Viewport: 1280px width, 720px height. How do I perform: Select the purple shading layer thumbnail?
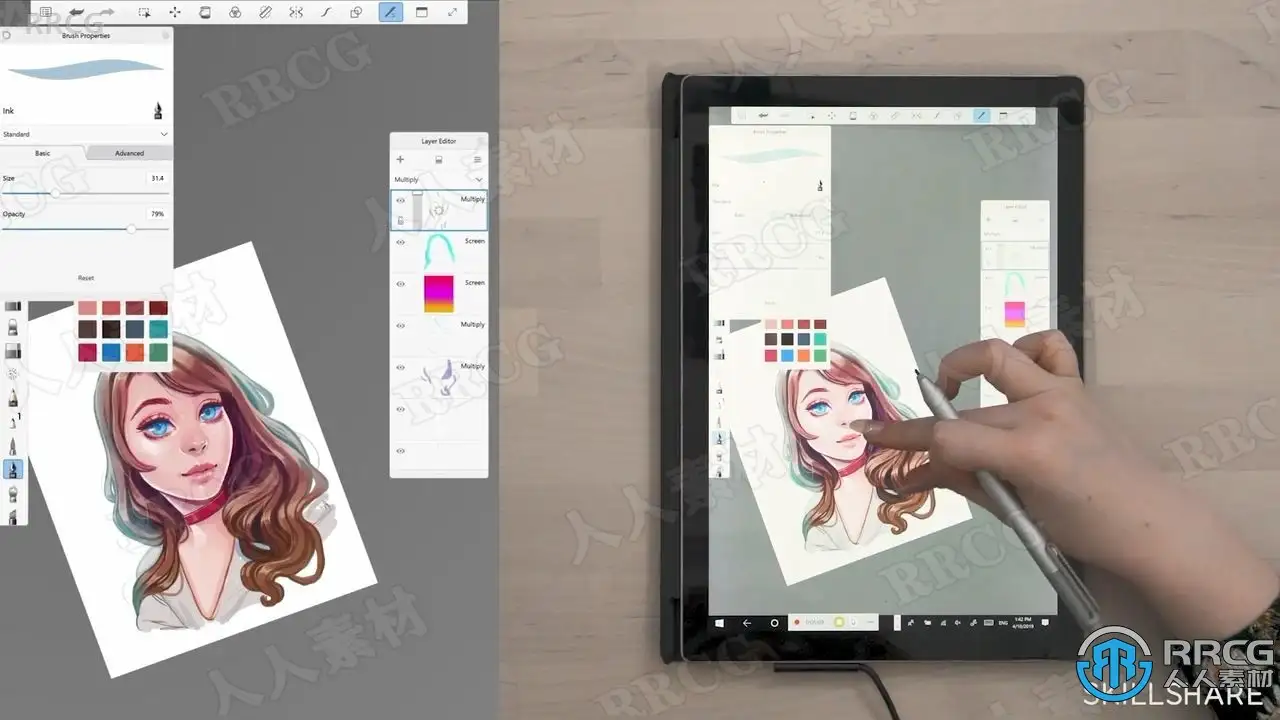439,378
